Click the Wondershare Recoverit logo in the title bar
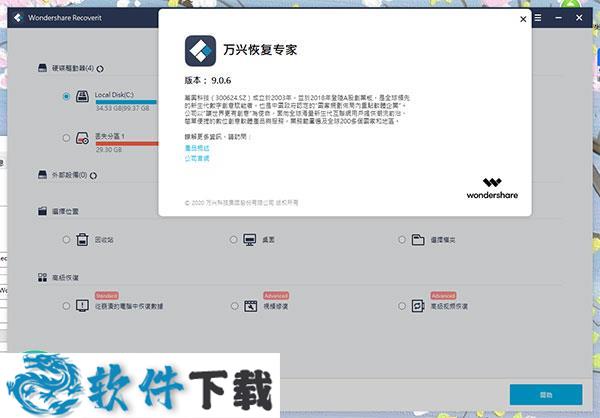600x418 pixels. point(18,18)
